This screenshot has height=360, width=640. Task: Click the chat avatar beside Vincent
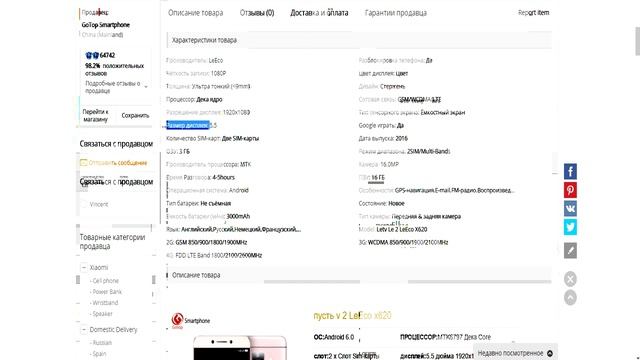84,204
